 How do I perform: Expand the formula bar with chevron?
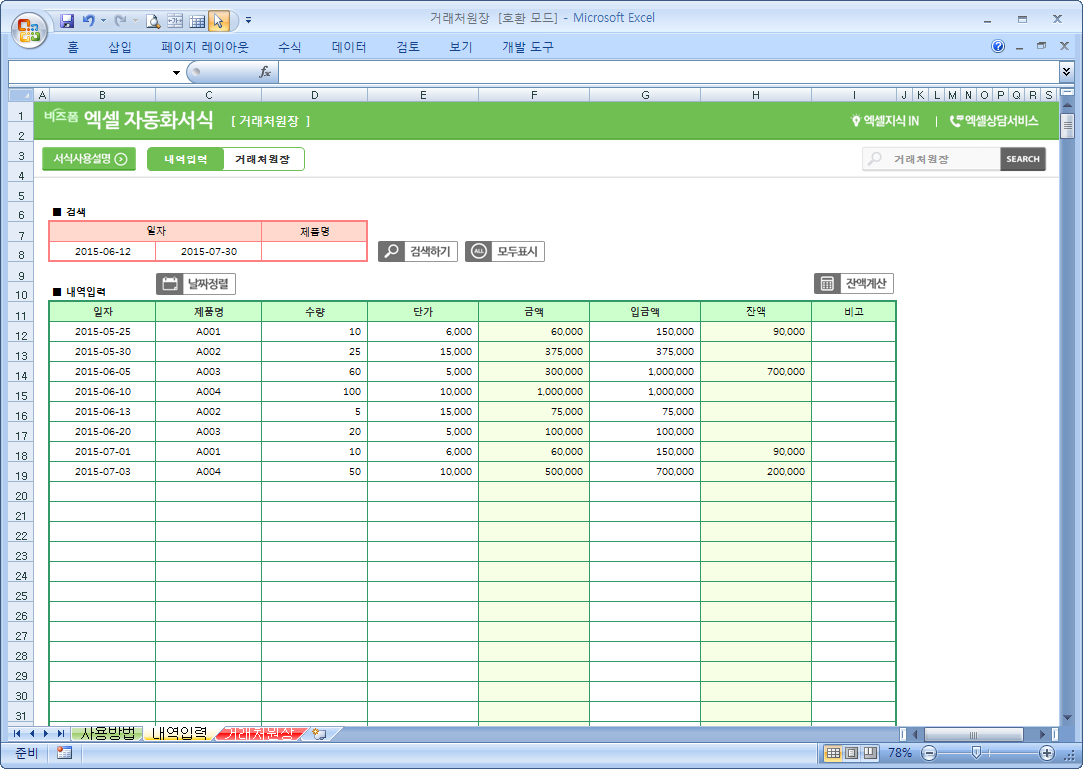pos(1067,72)
